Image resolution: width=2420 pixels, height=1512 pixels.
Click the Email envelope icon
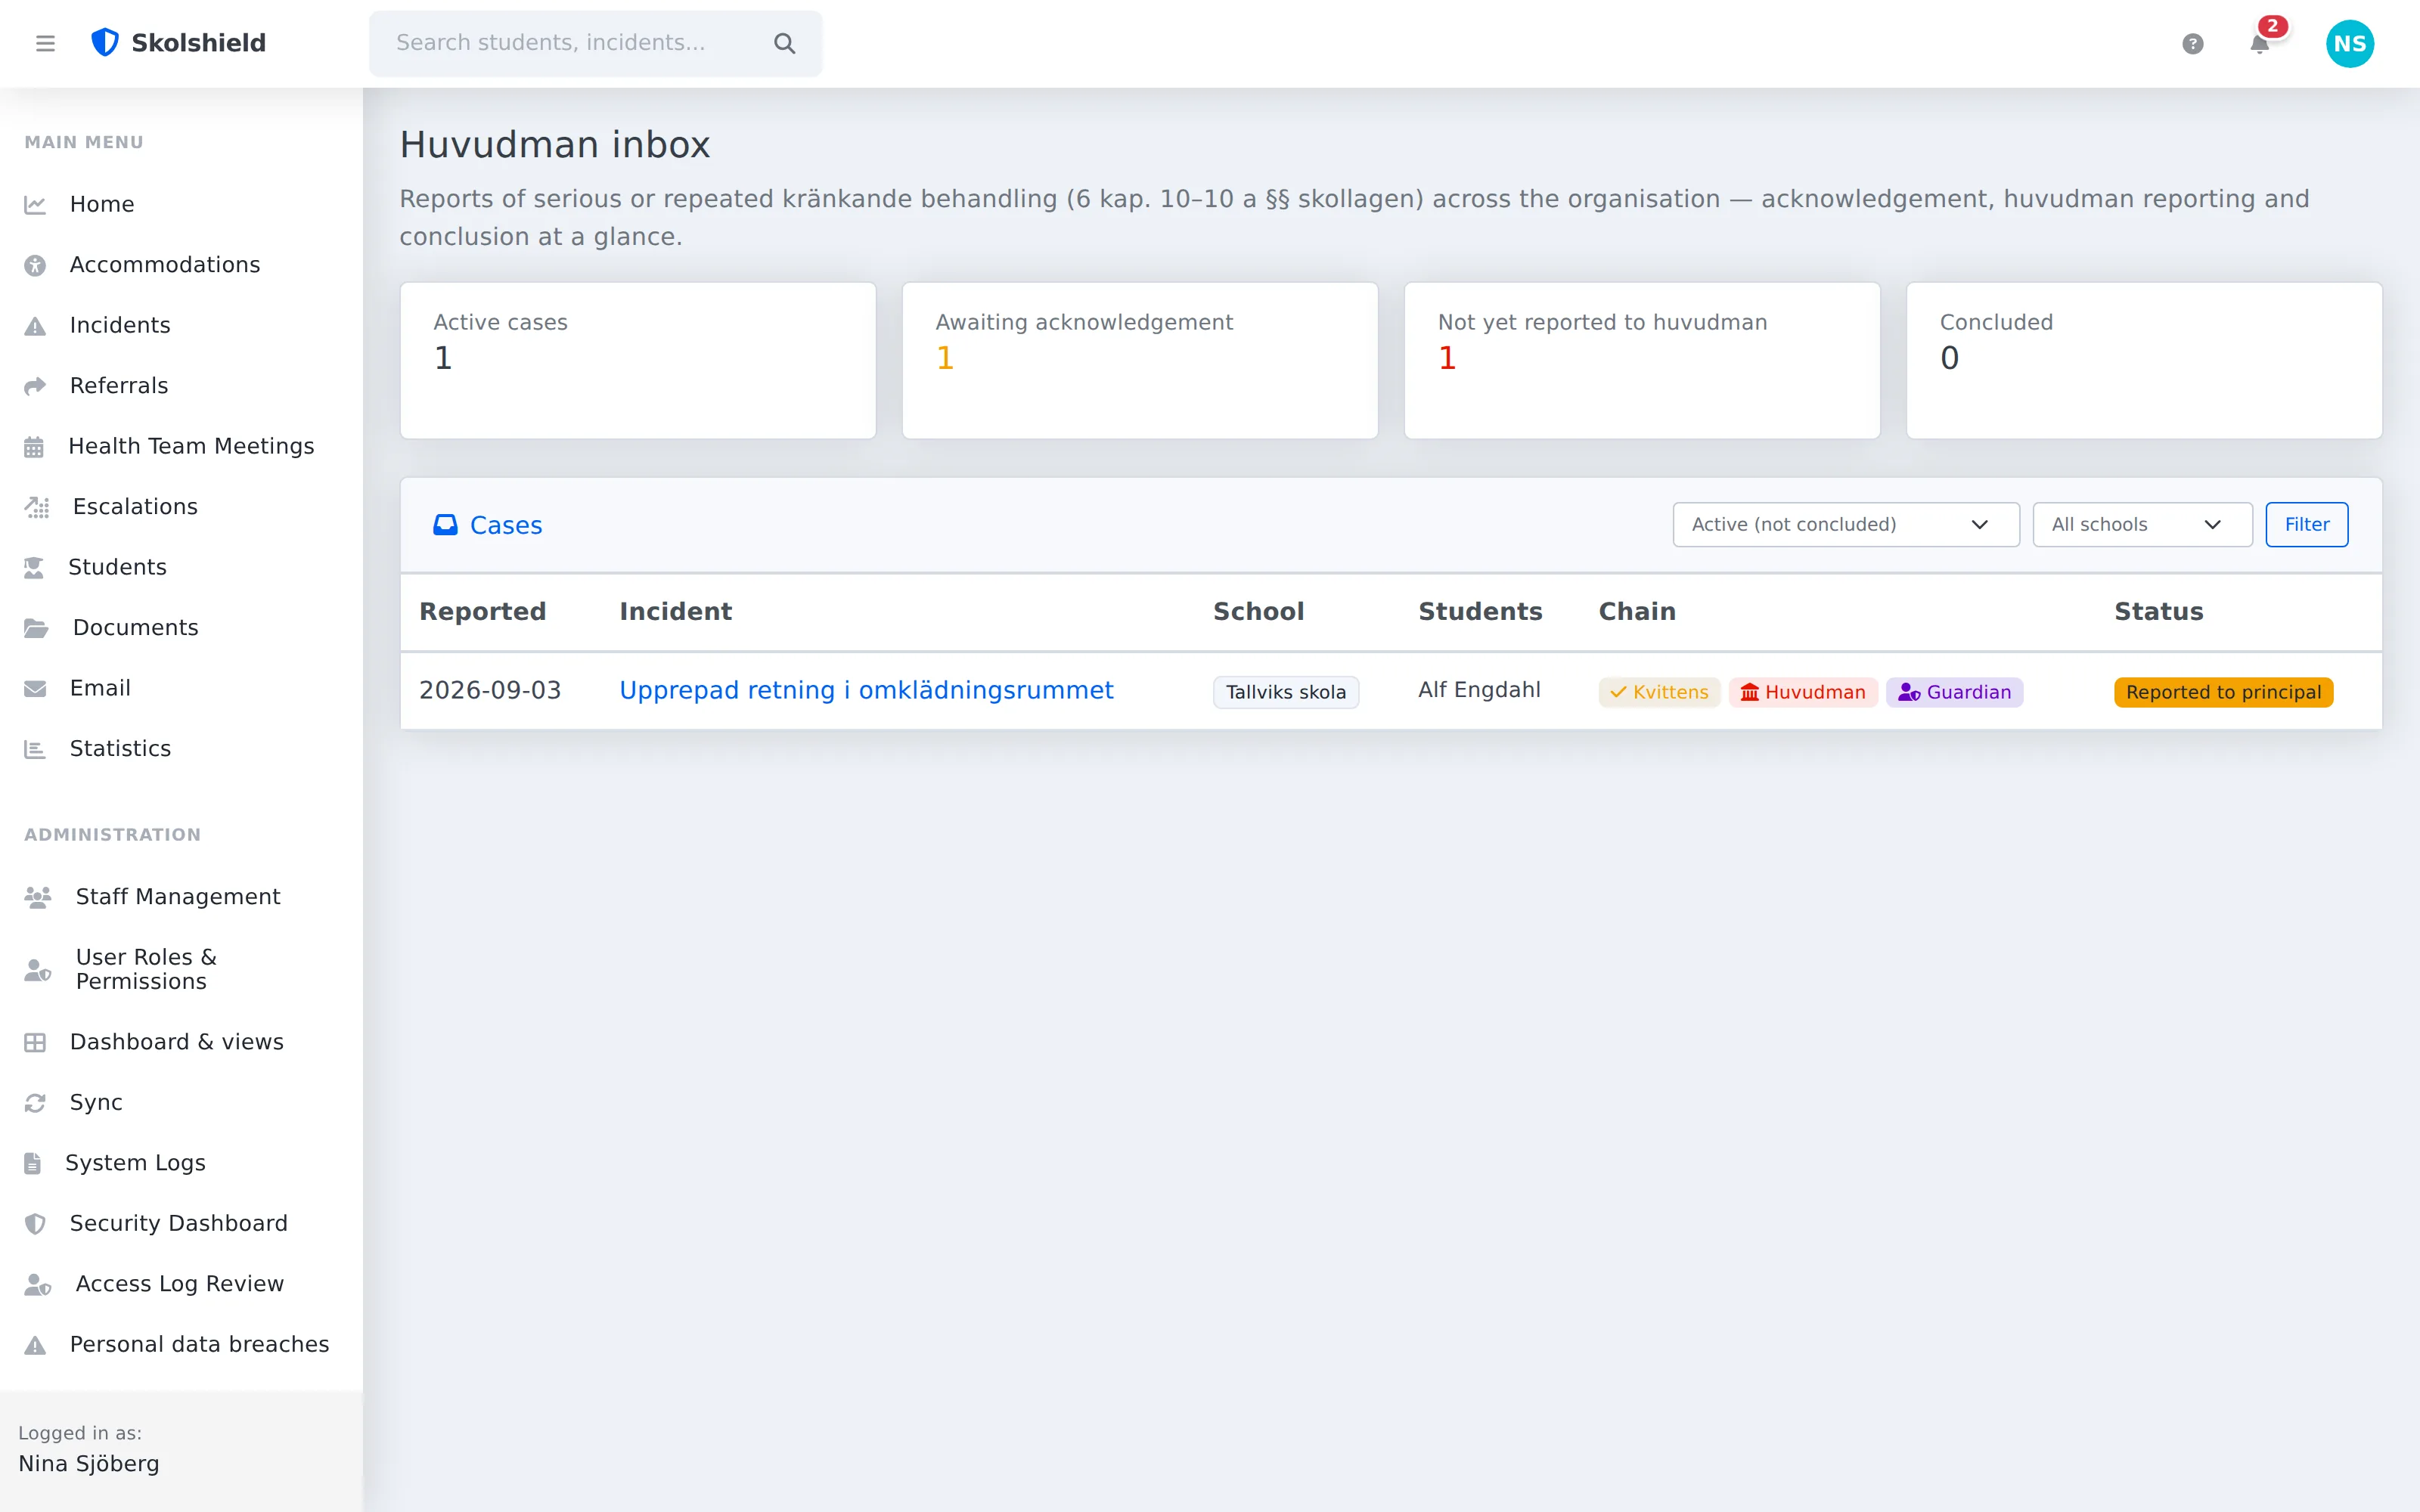coord(35,689)
